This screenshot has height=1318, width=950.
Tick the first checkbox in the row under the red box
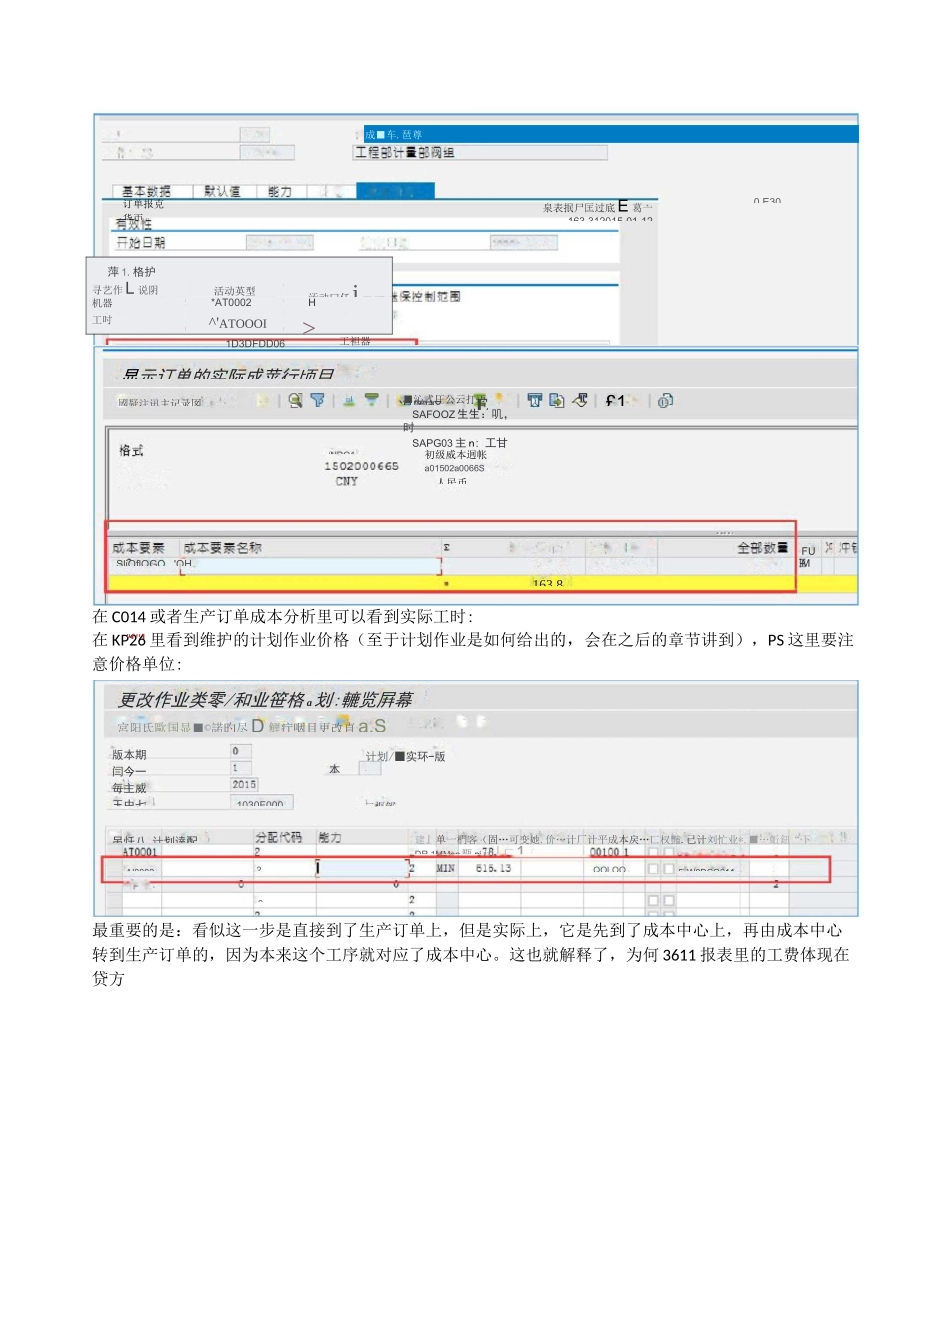[x=653, y=900]
